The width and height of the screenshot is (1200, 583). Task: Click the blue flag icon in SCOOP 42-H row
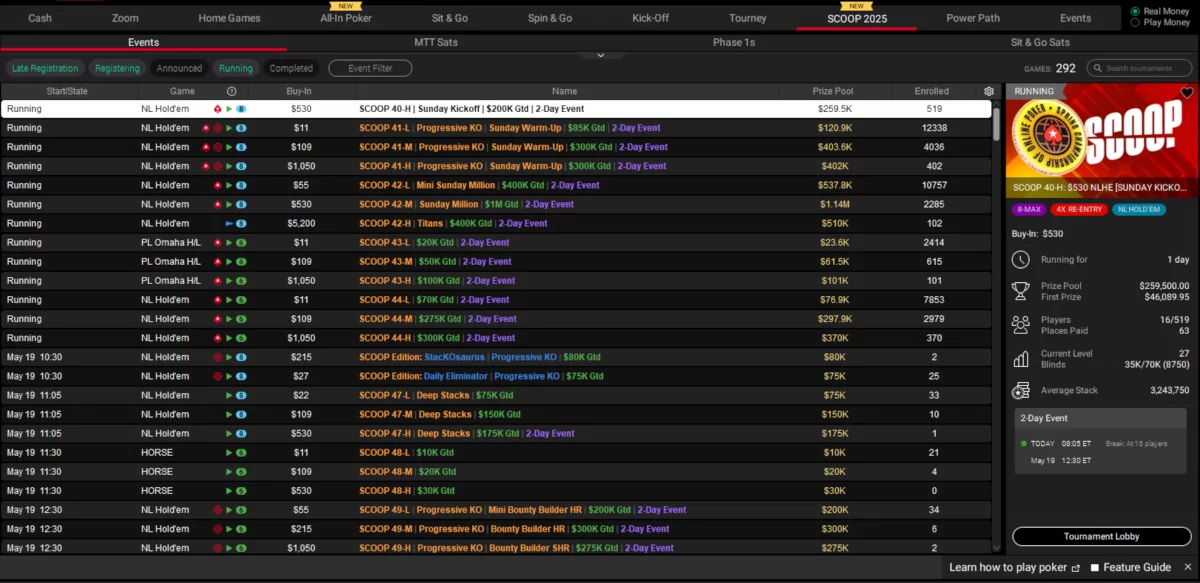point(229,224)
